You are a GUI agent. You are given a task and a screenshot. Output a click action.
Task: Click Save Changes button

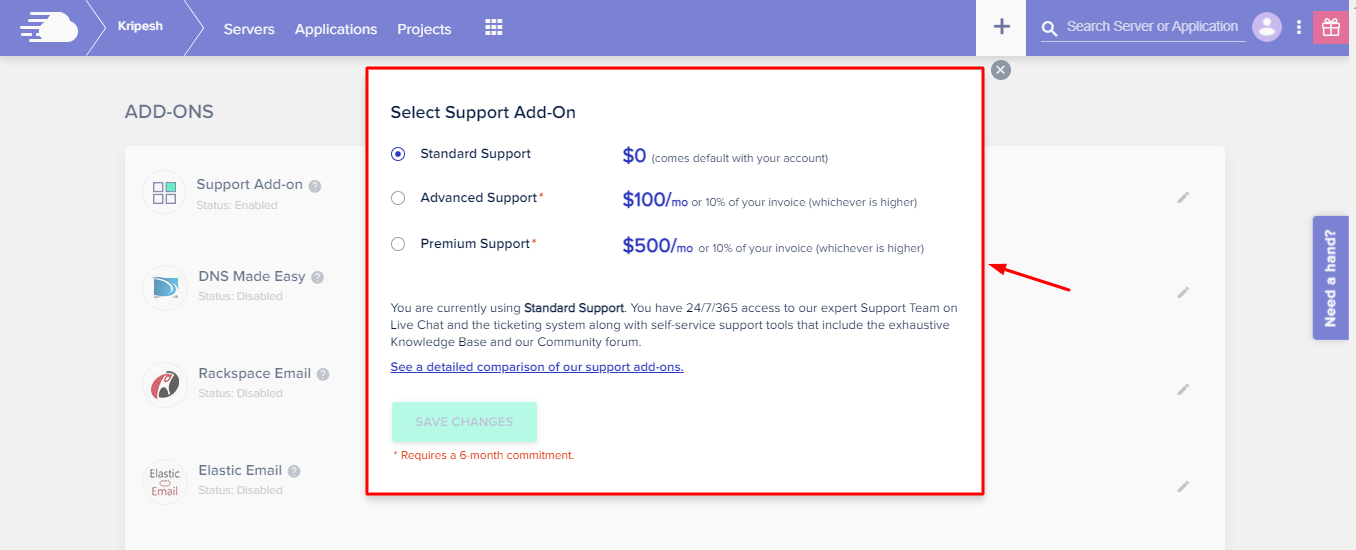coord(464,422)
